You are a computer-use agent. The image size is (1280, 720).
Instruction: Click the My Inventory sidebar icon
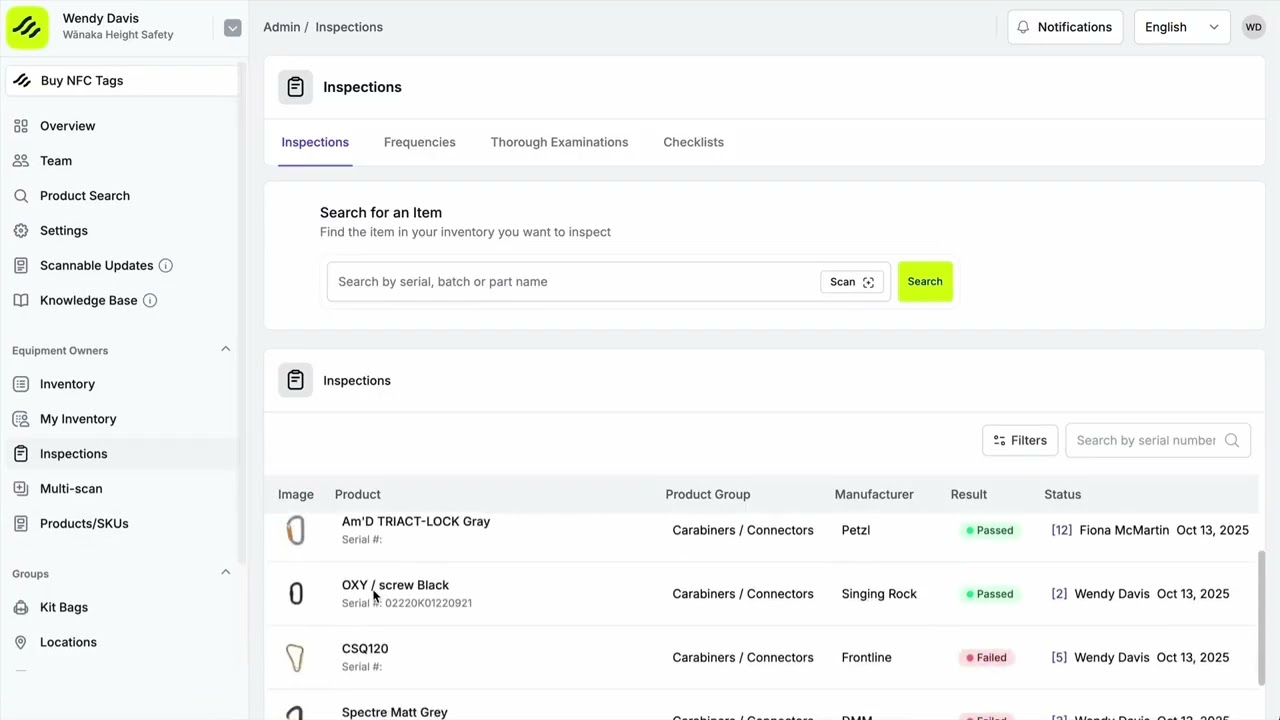point(21,419)
